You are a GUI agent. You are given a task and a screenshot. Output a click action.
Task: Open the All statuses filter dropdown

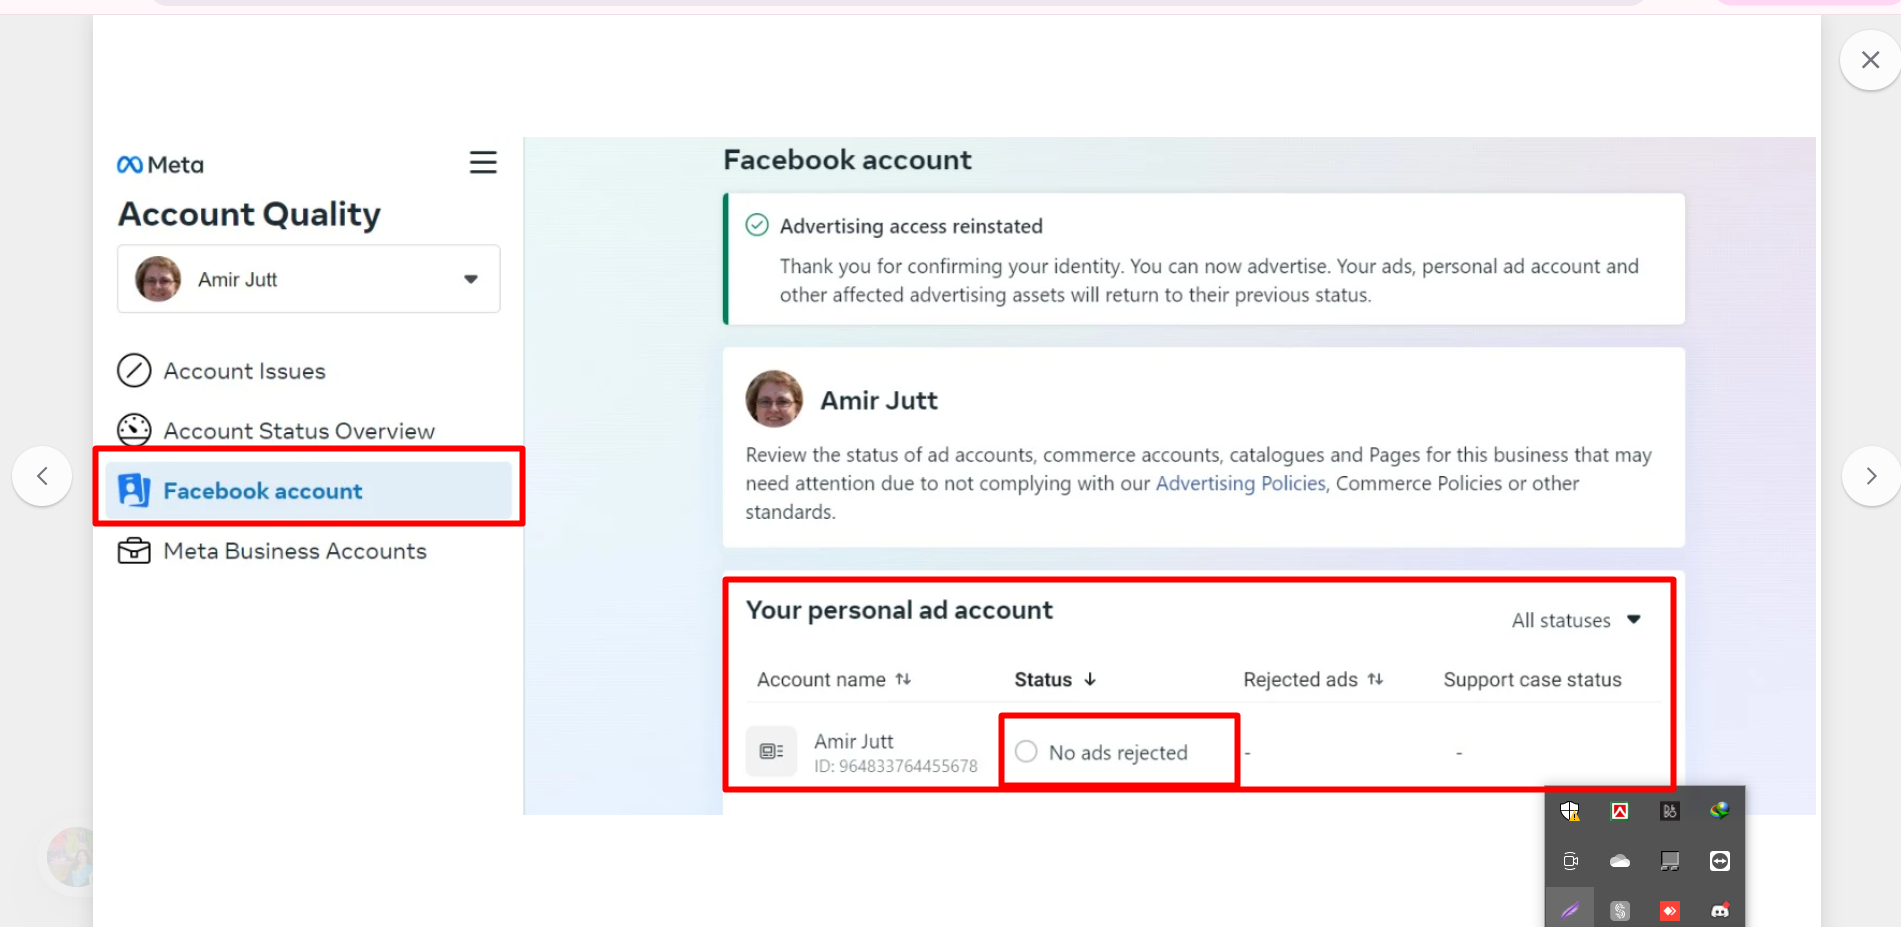coord(1577,620)
